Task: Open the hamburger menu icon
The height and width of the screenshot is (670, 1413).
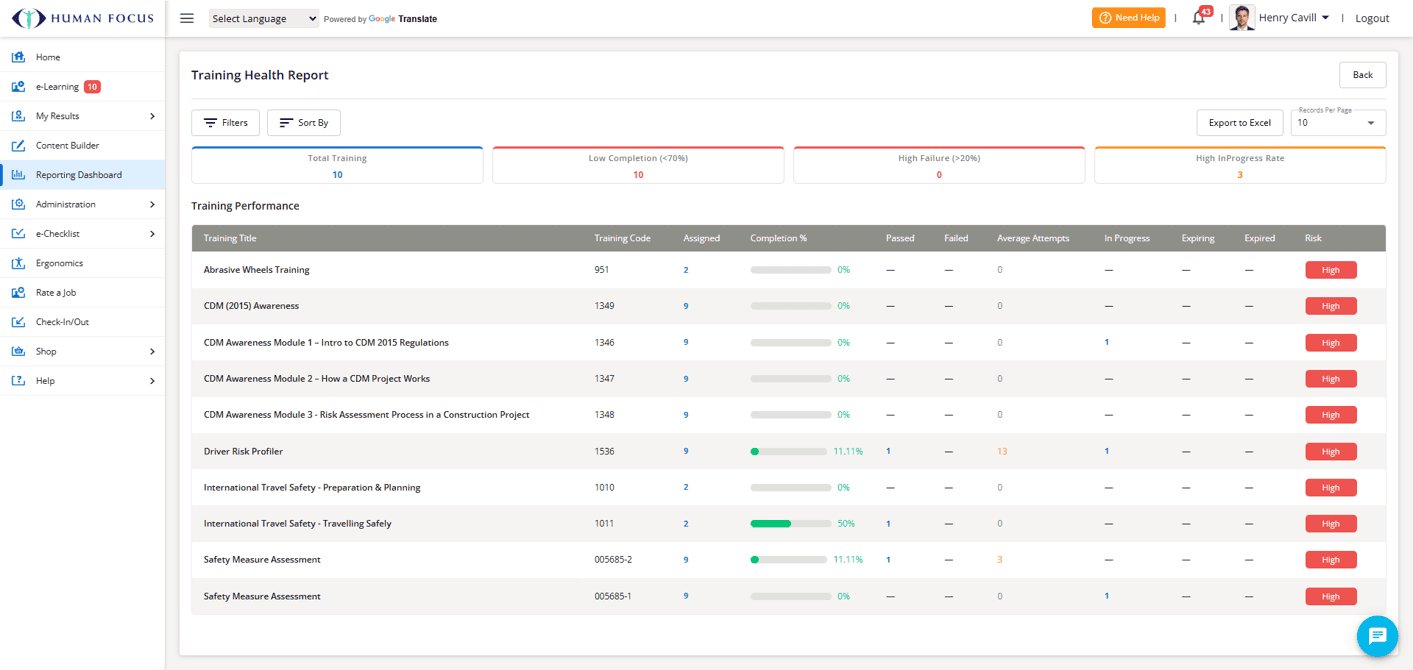Action: 187,18
